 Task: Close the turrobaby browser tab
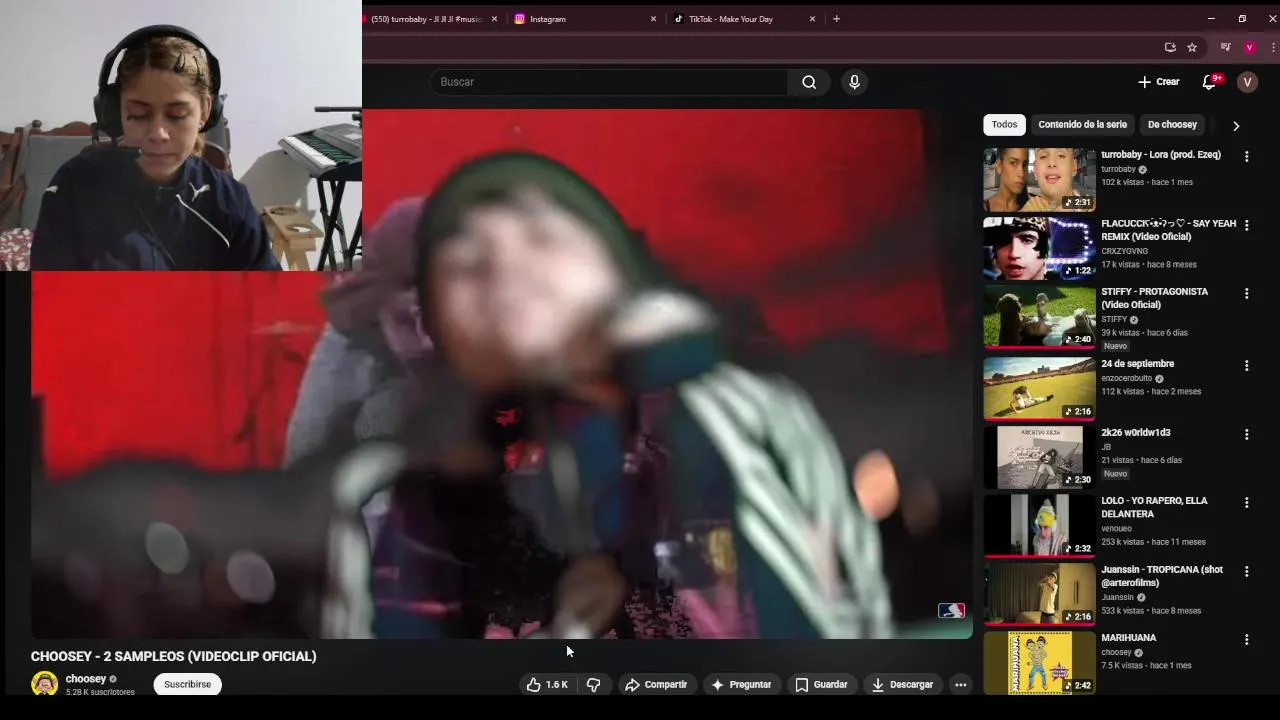coord(494,19)
